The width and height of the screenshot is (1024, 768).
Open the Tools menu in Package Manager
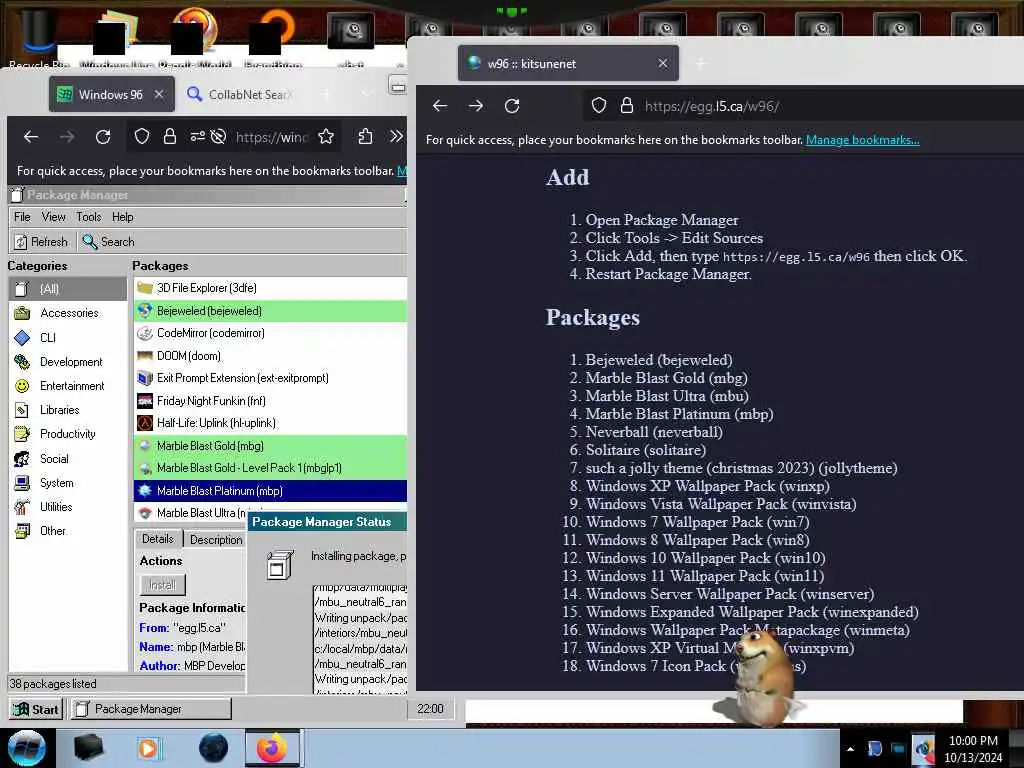(x=88, y=217)
